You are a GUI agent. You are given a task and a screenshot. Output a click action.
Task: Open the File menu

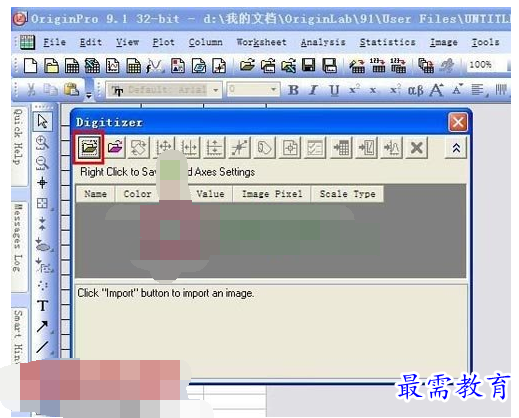[x=55, y=42]
